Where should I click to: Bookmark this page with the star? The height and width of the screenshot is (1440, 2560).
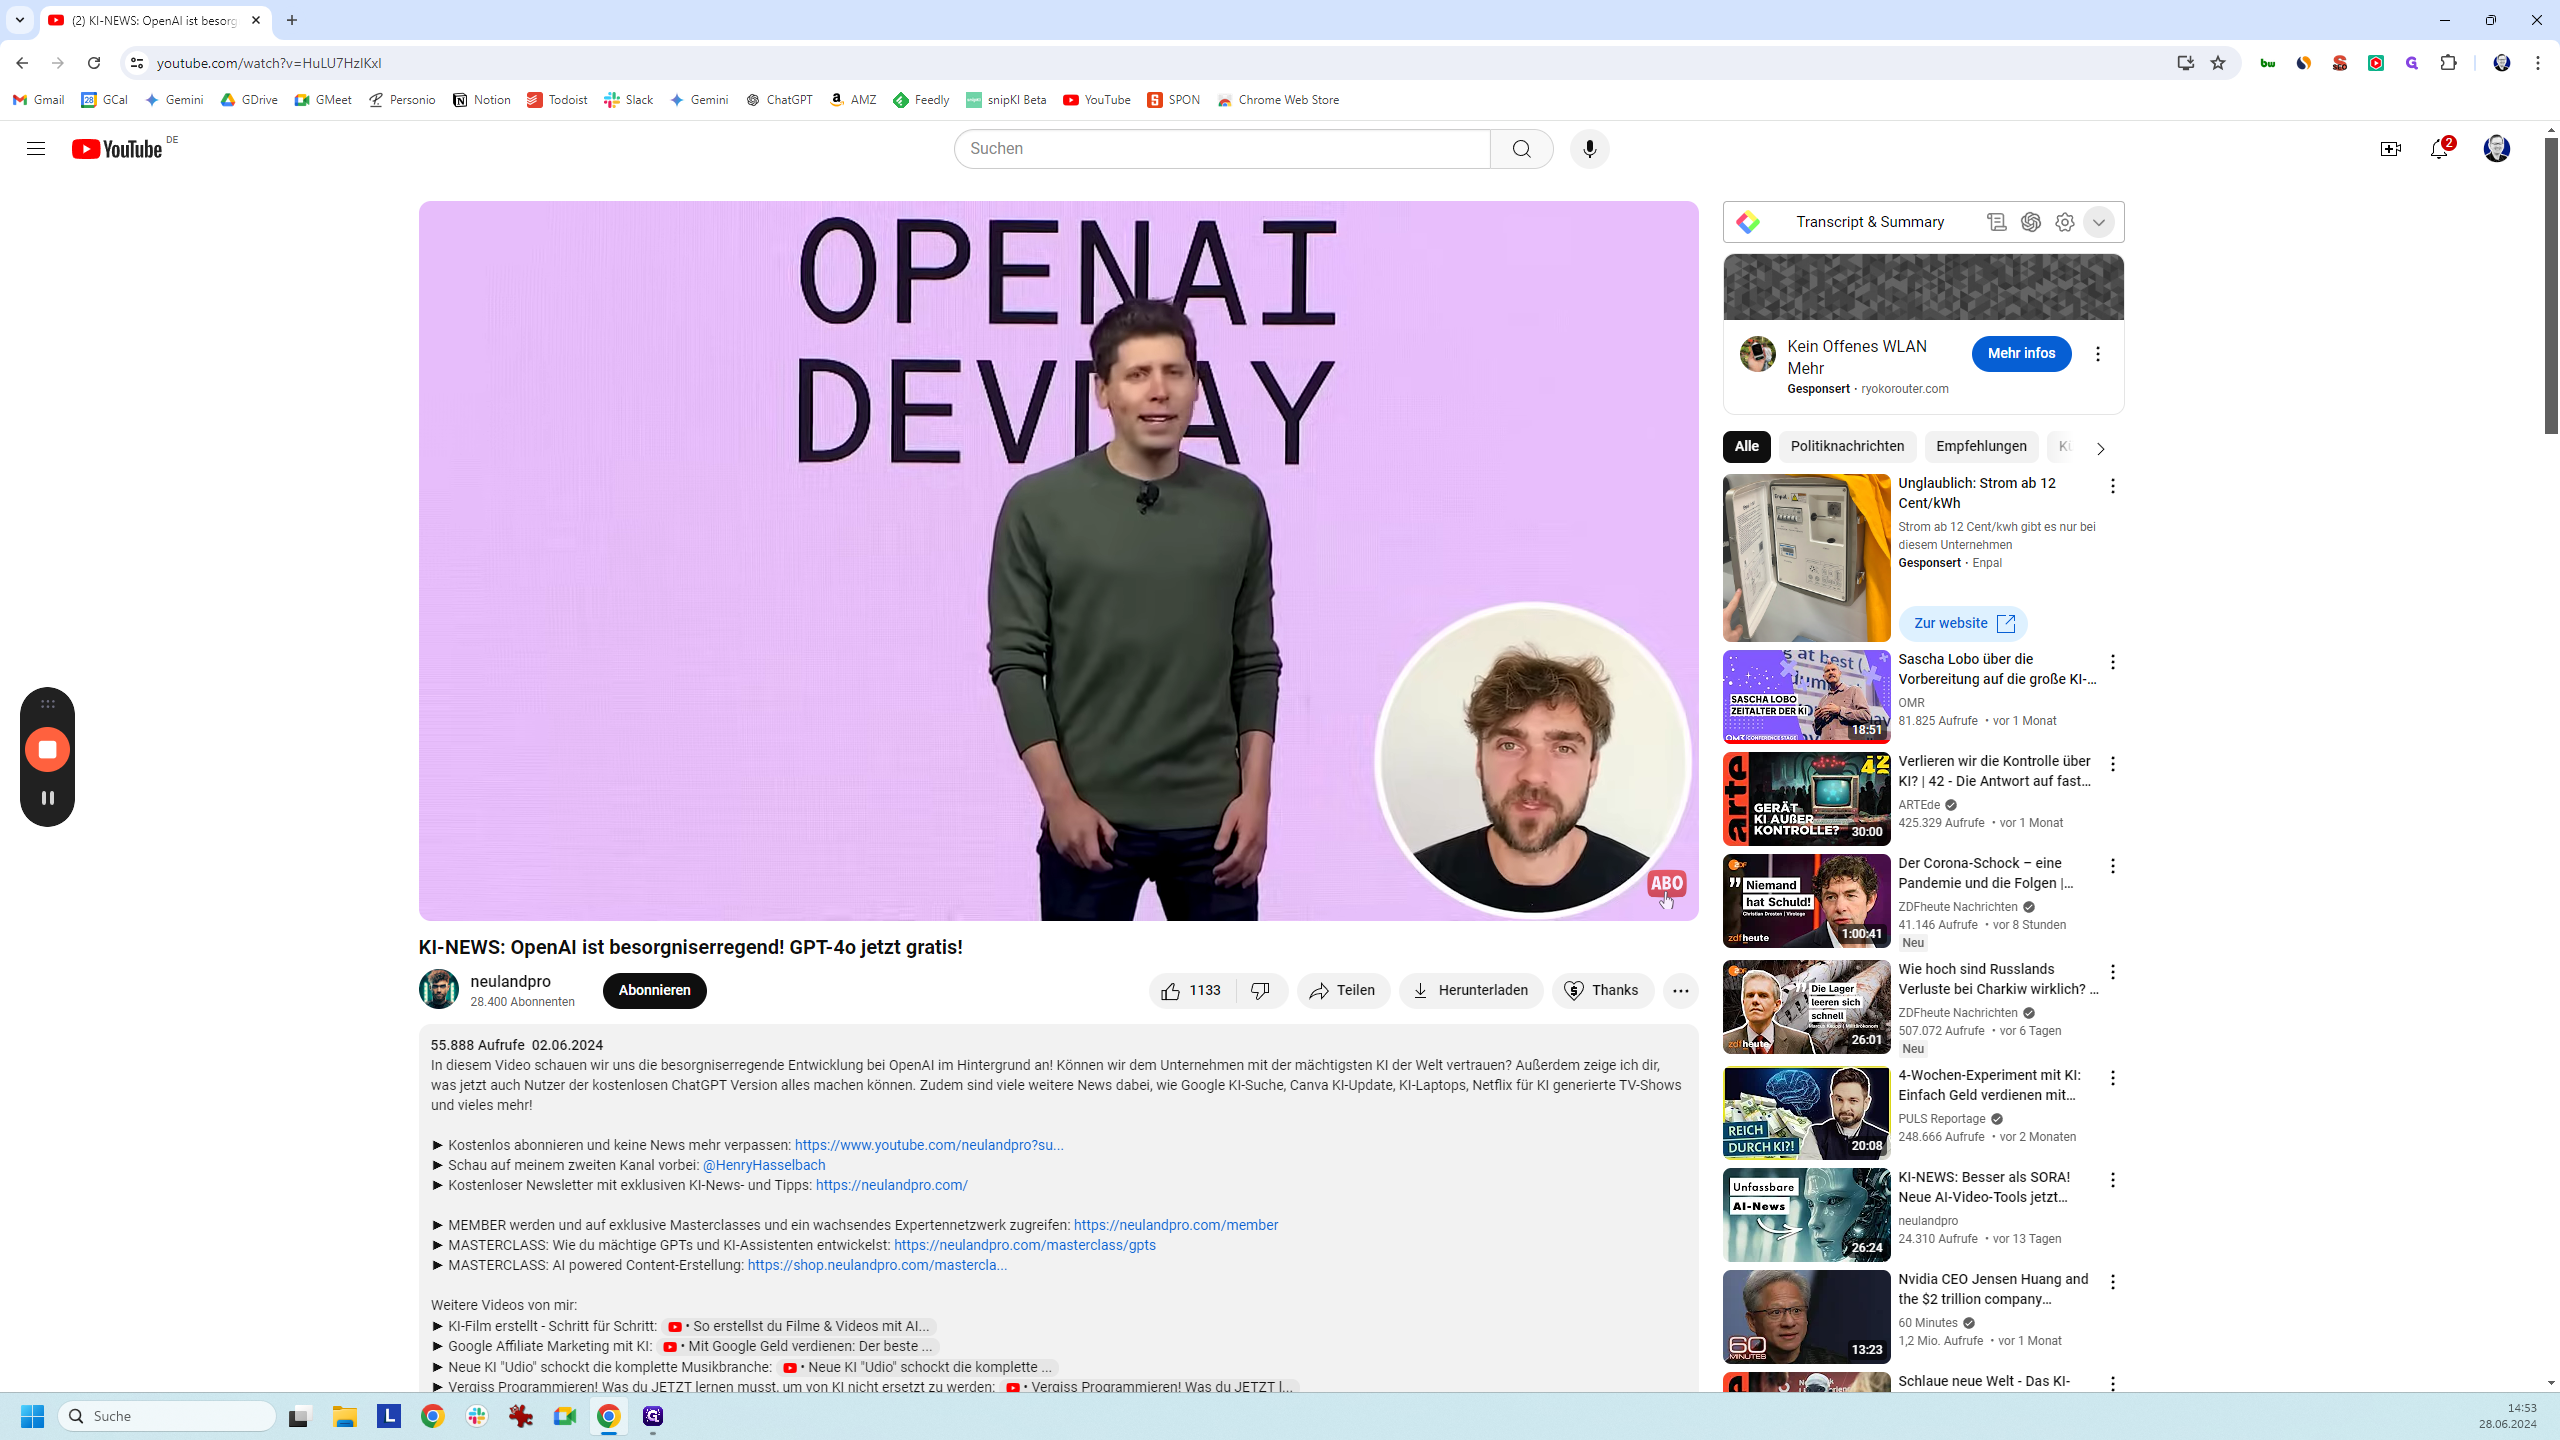pyautogui.click(x=2217, y=63)
